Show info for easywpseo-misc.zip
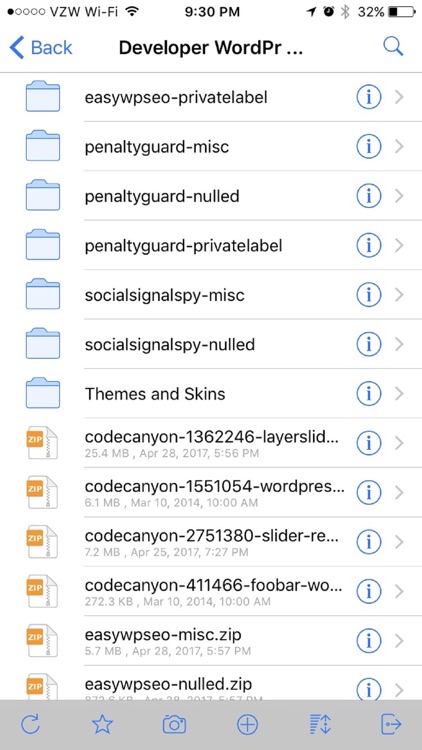Image resolution: width=422 pixels, height=750 pixels. (x=368, y=641)
